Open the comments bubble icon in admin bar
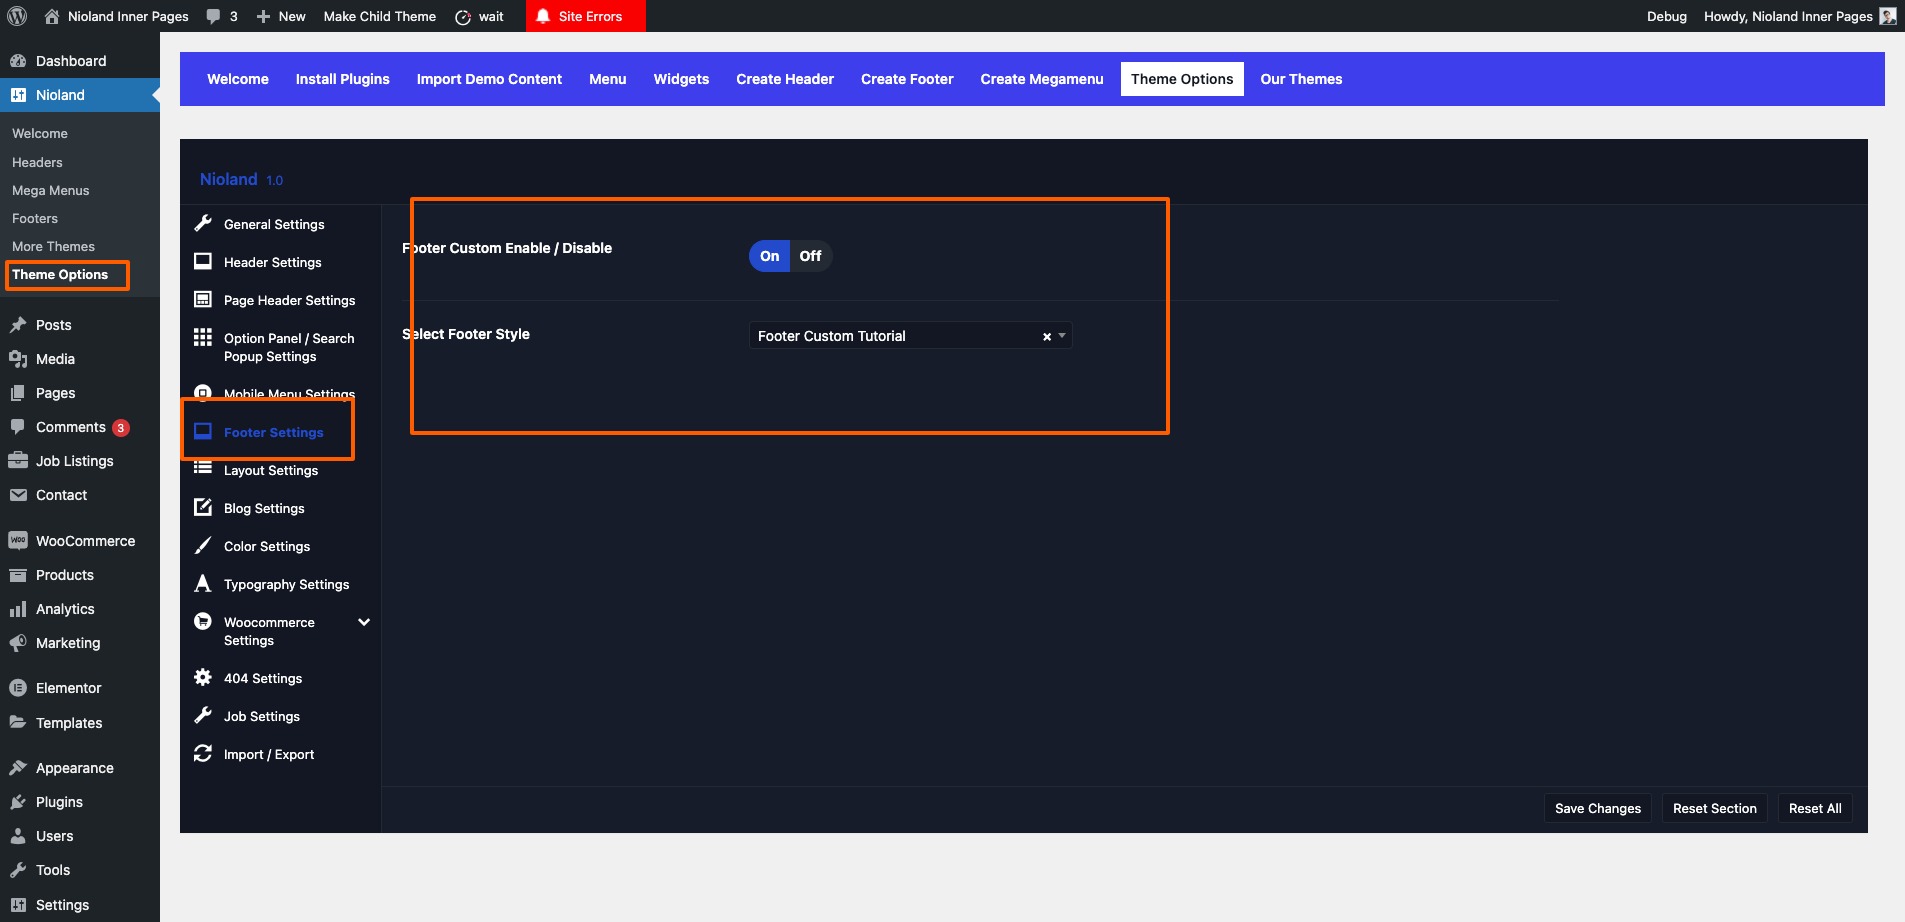 213,16
